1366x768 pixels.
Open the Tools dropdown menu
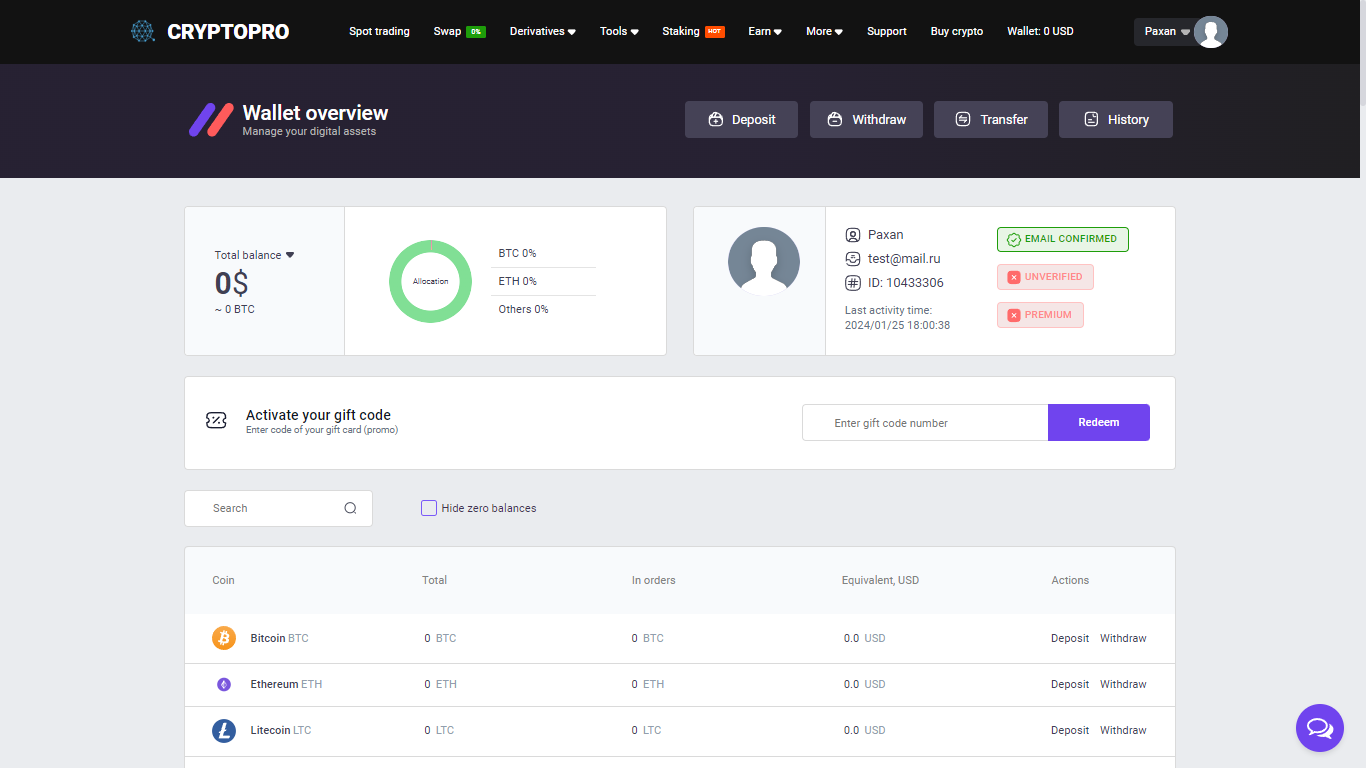619,32
